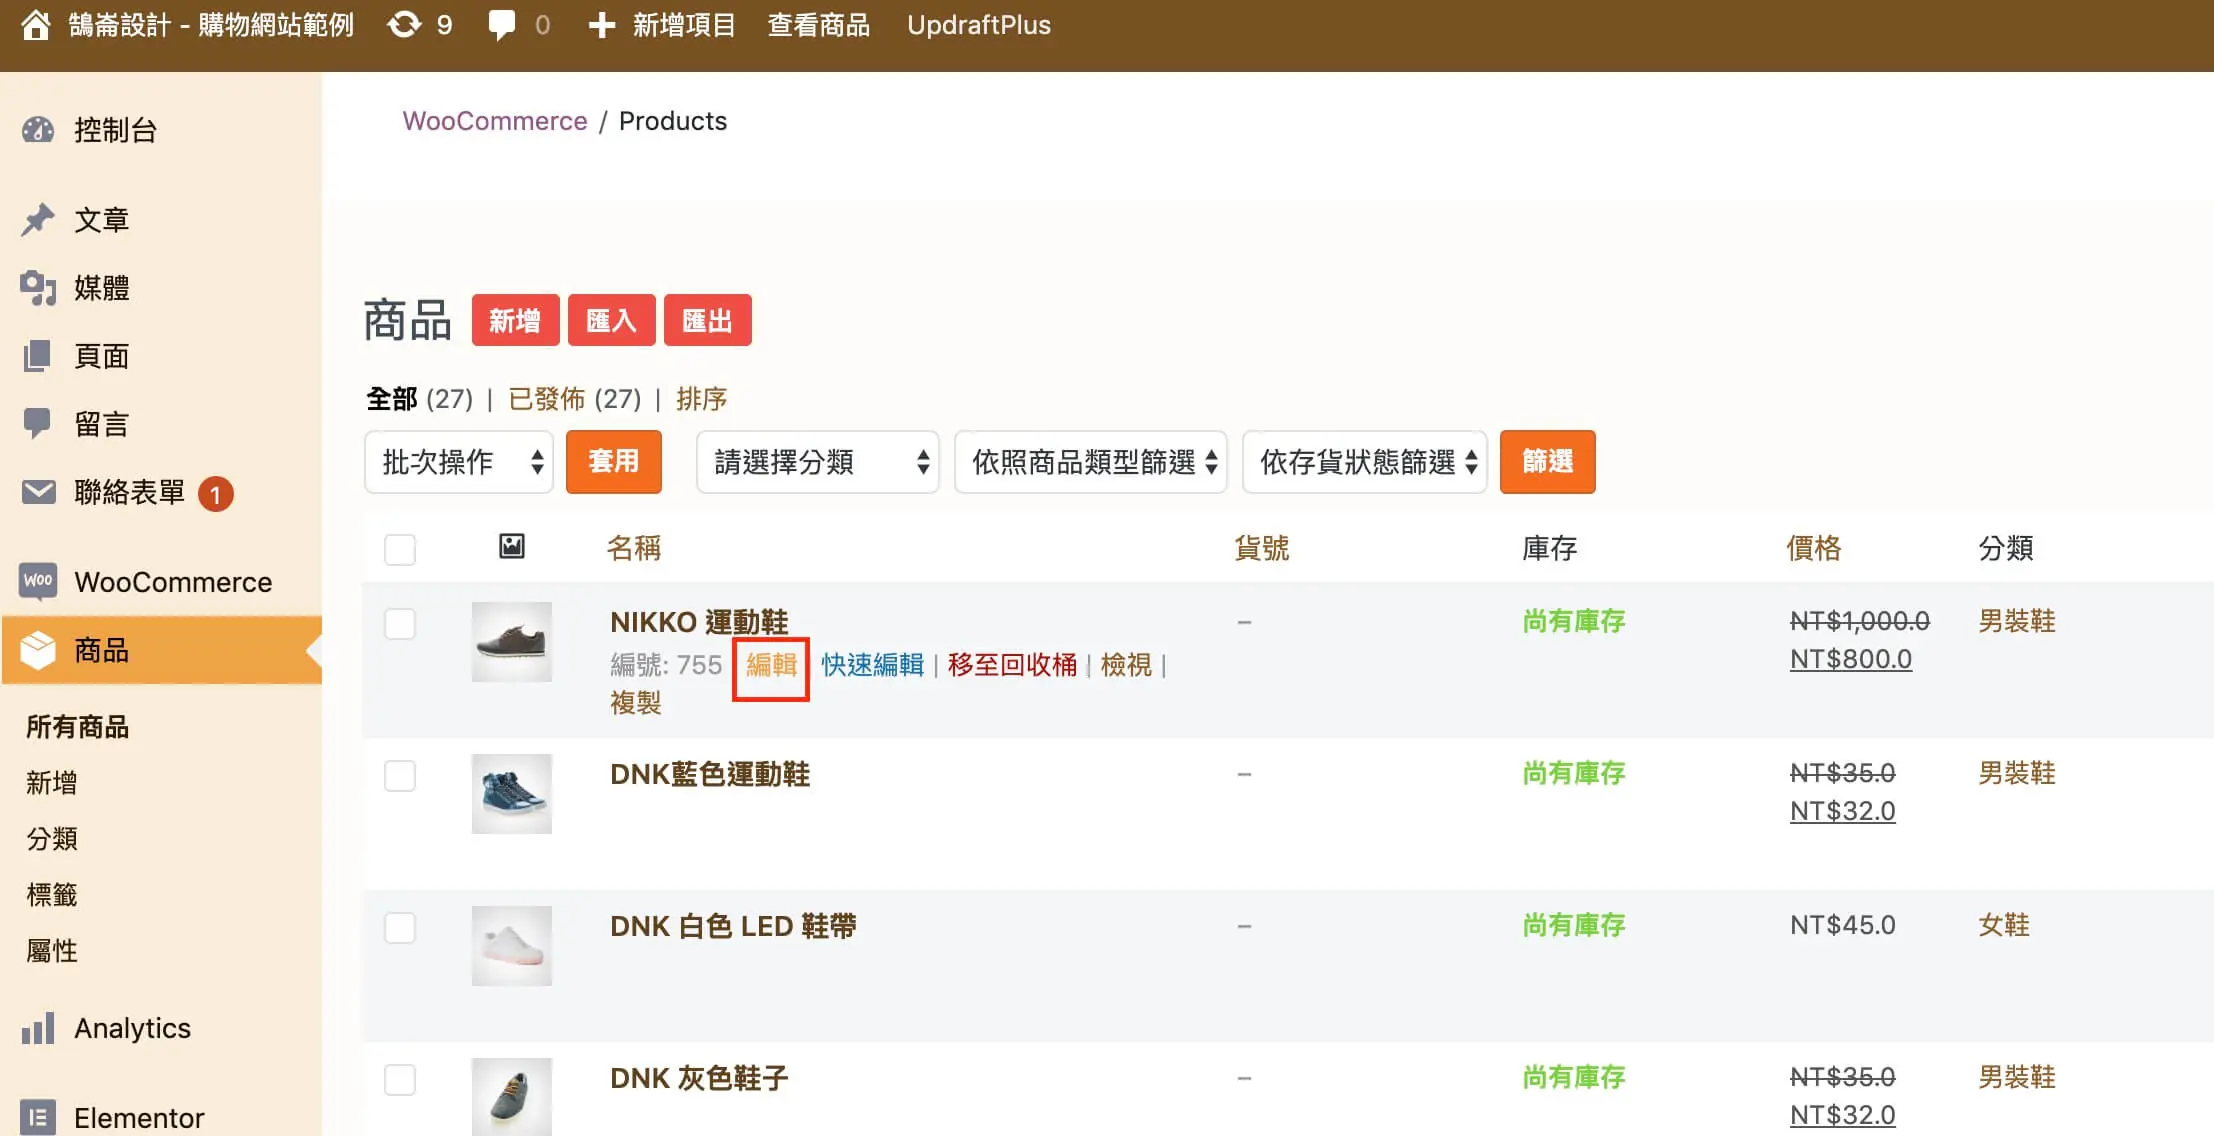
Task: Click the red 新增 button beside 商品 heading
Action: pyautogui.click(x=515, y=321)
